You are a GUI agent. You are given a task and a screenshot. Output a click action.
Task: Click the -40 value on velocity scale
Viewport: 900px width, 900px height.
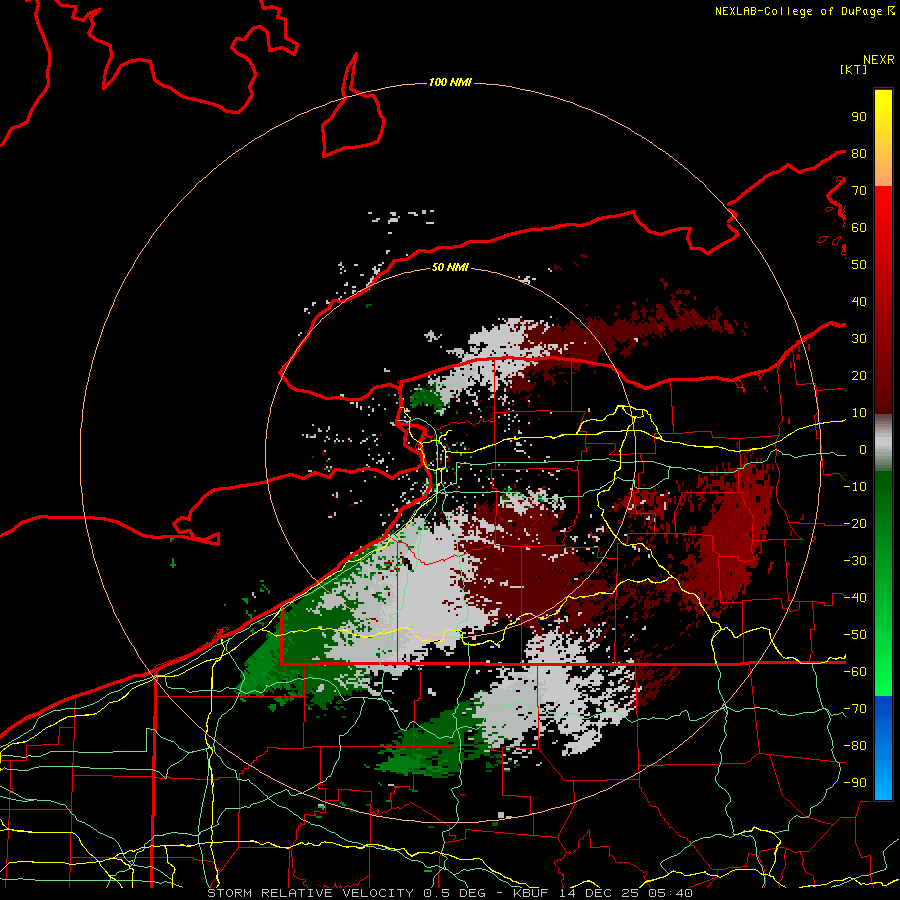[x=855, y=598]
